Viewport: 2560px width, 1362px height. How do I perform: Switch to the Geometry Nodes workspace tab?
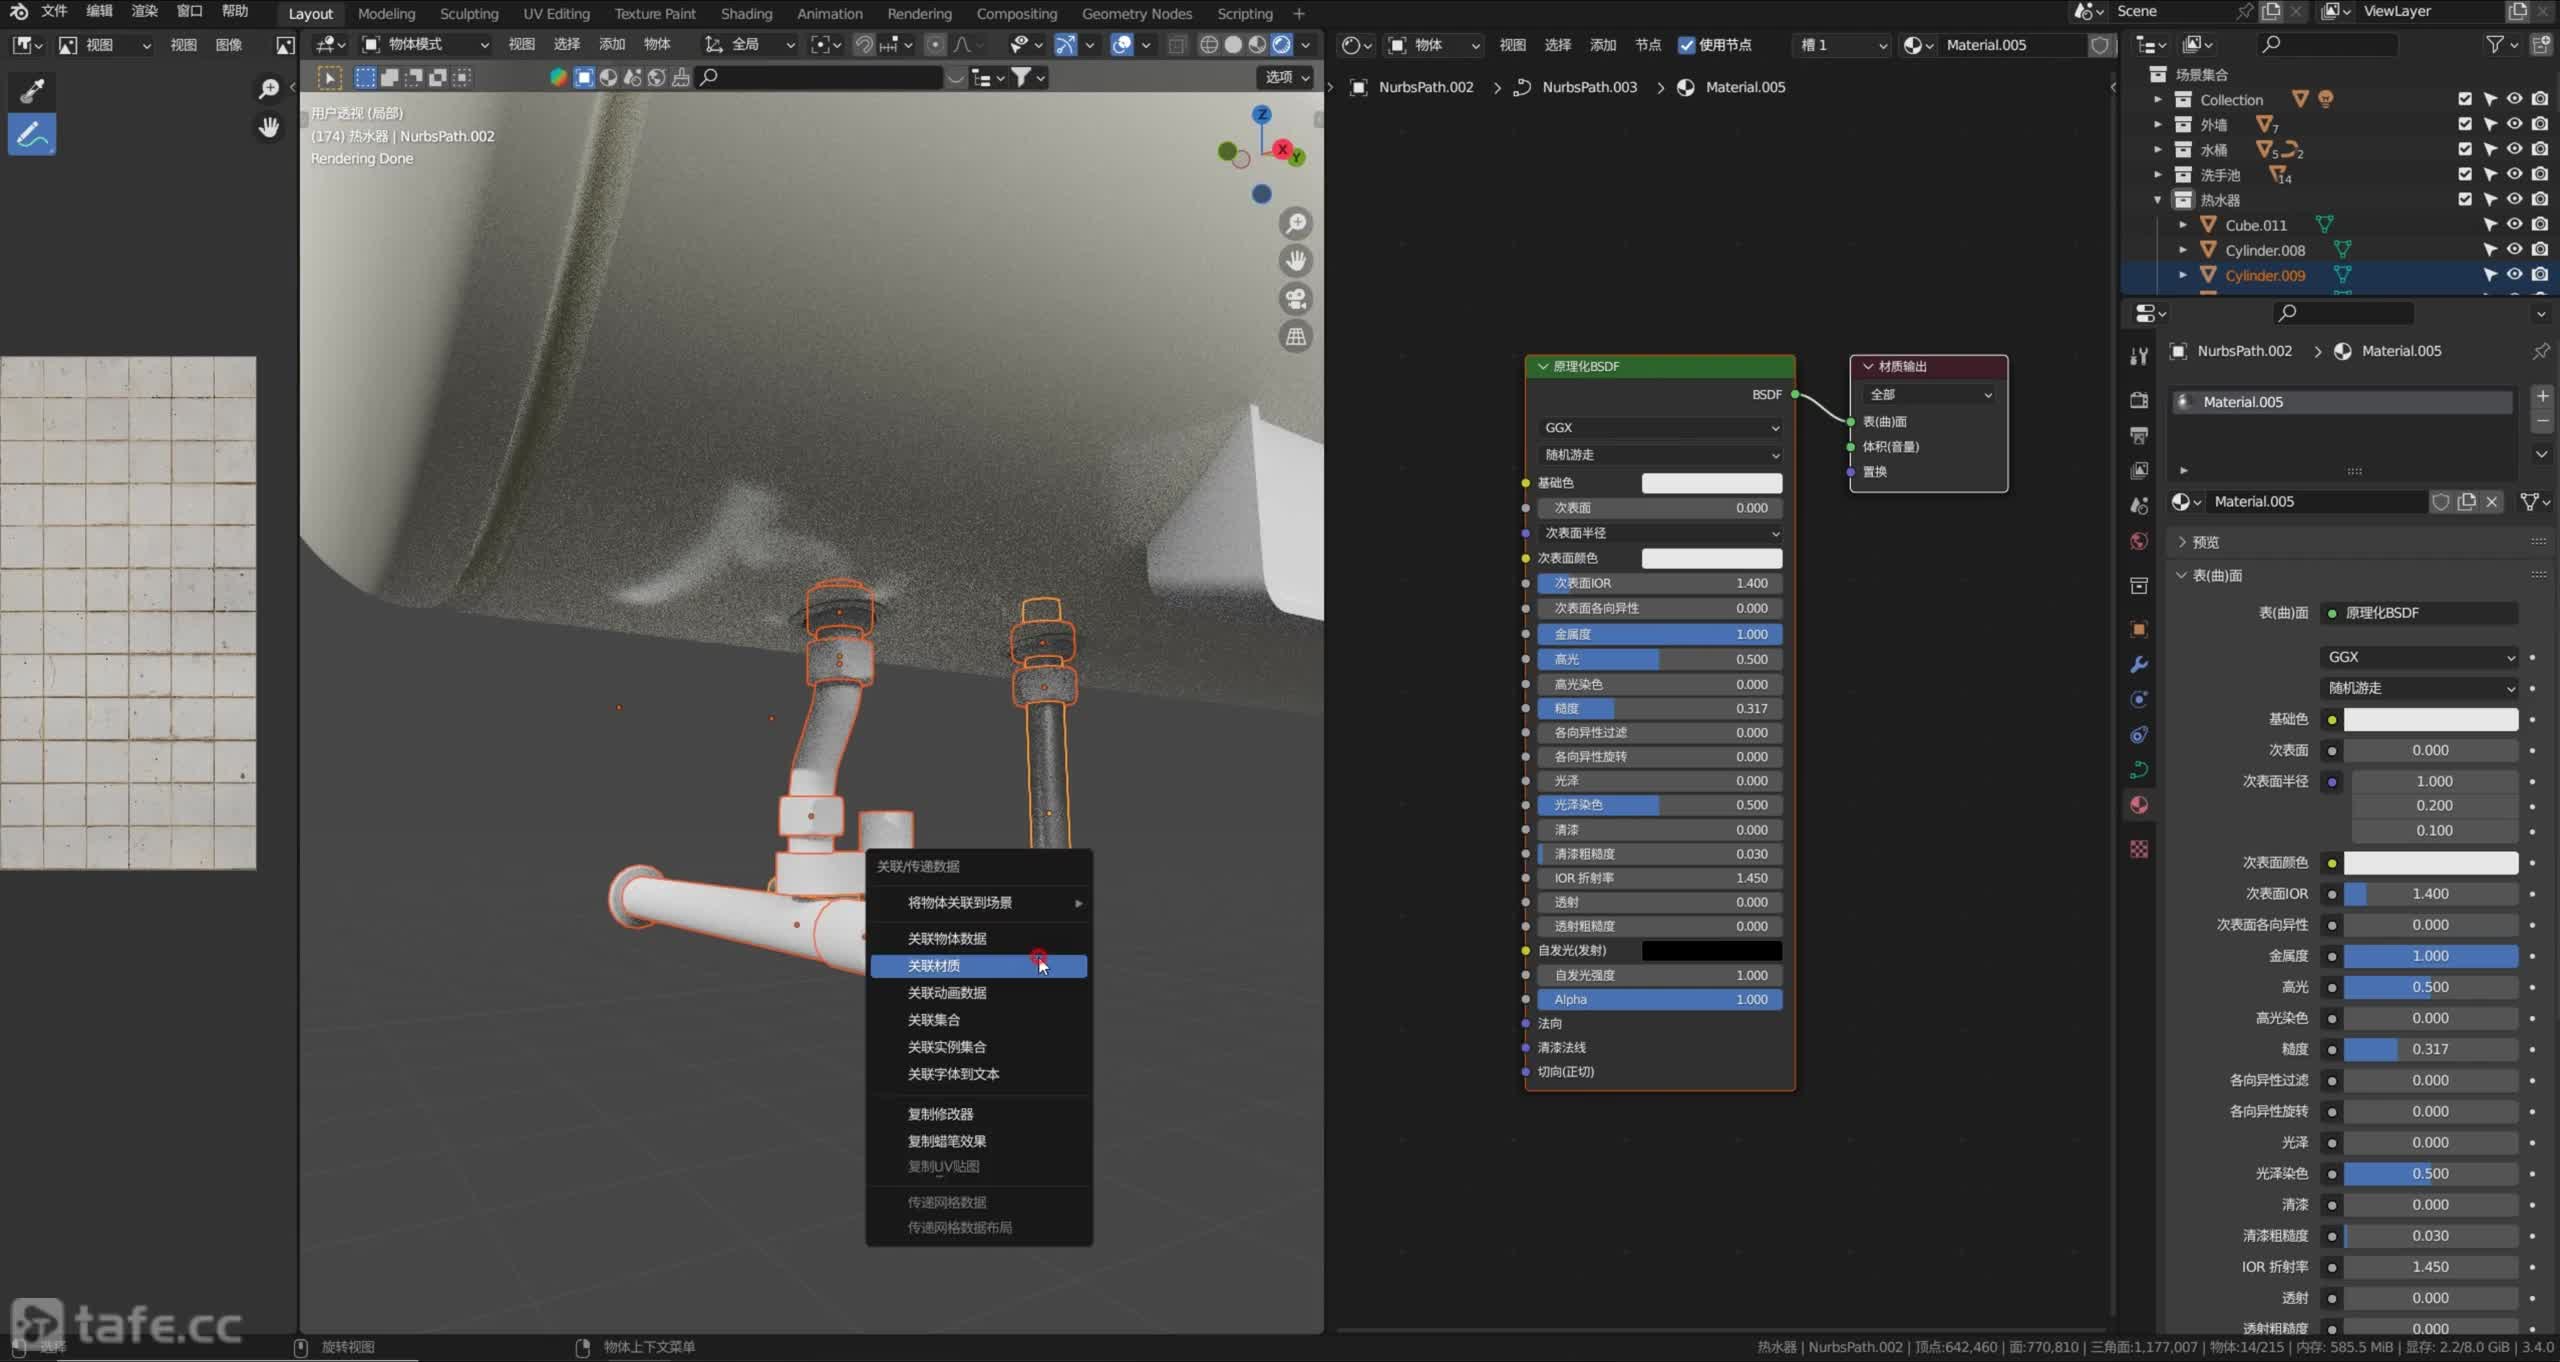pyautogui.click(x=1136, y=14)
